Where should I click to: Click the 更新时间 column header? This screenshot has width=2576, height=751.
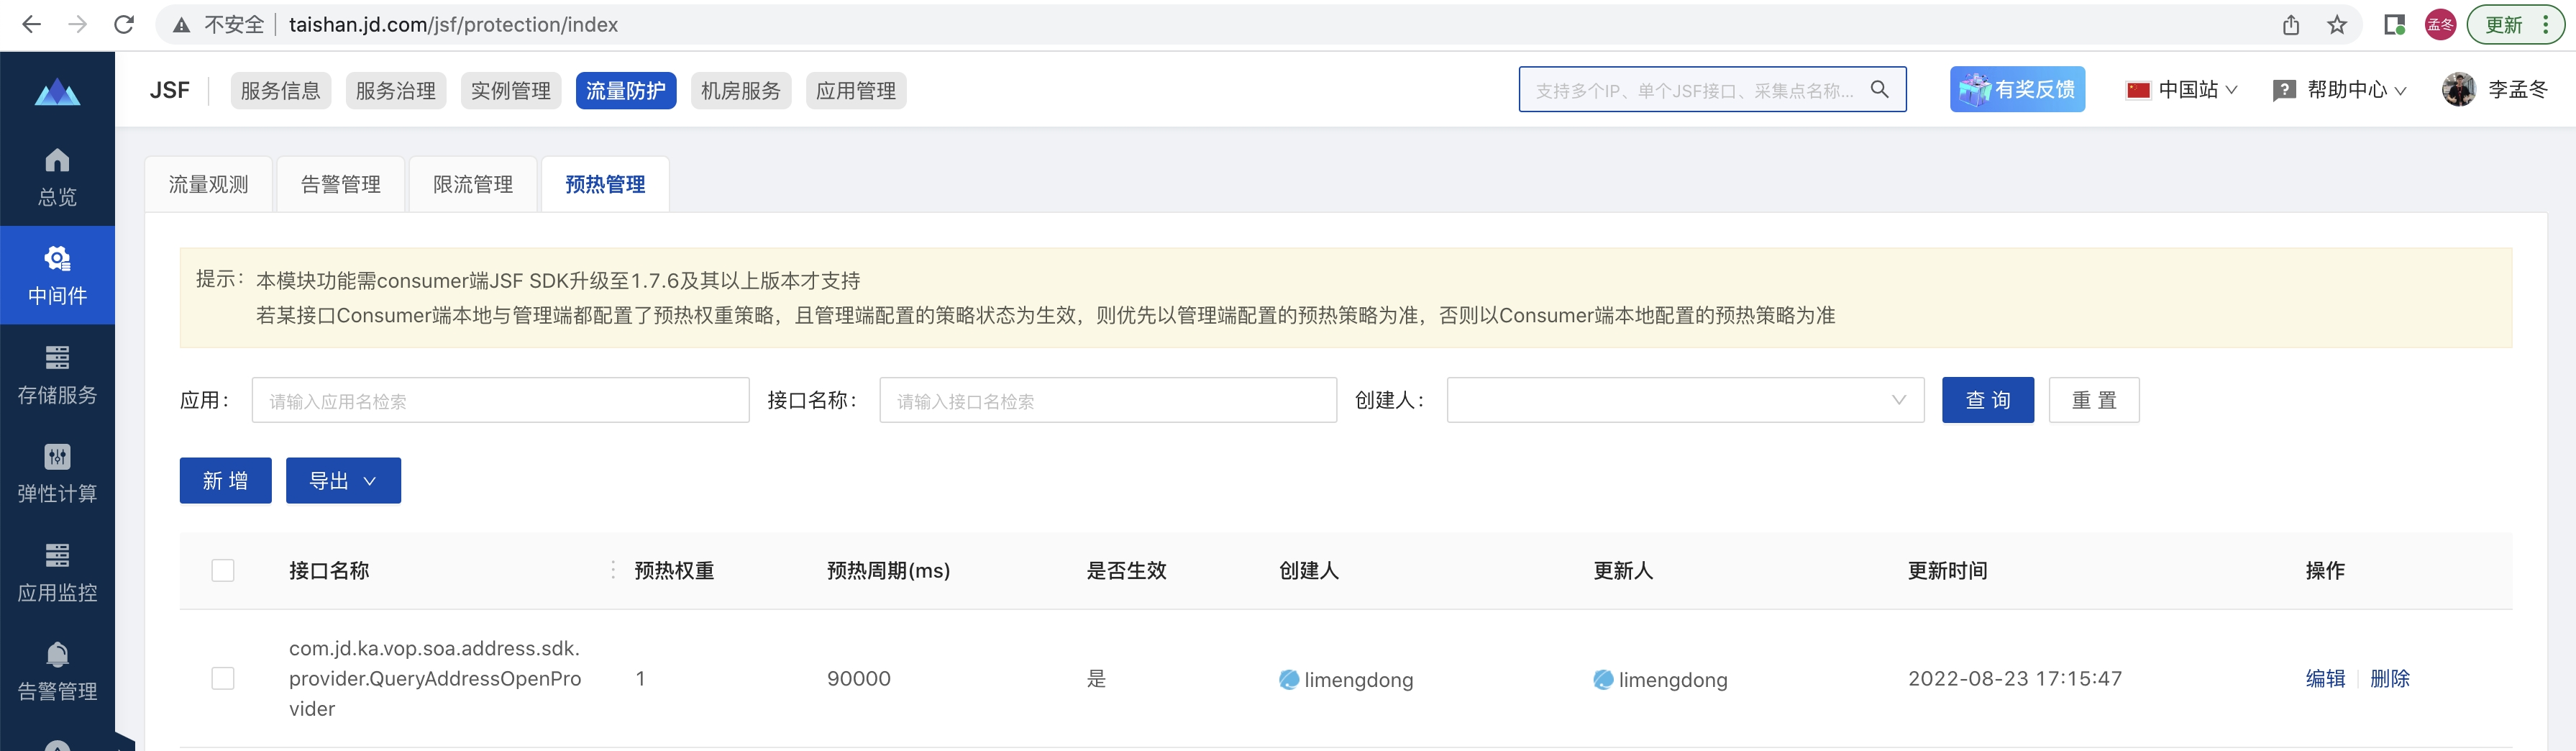point(1947,571)
